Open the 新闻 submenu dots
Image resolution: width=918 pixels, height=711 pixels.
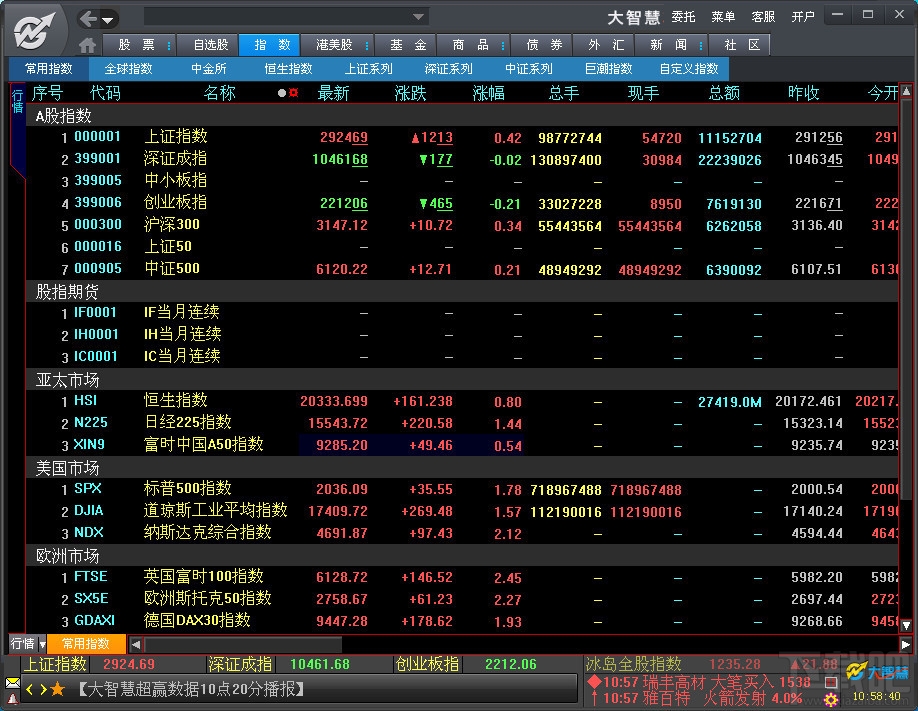[701, 45]
